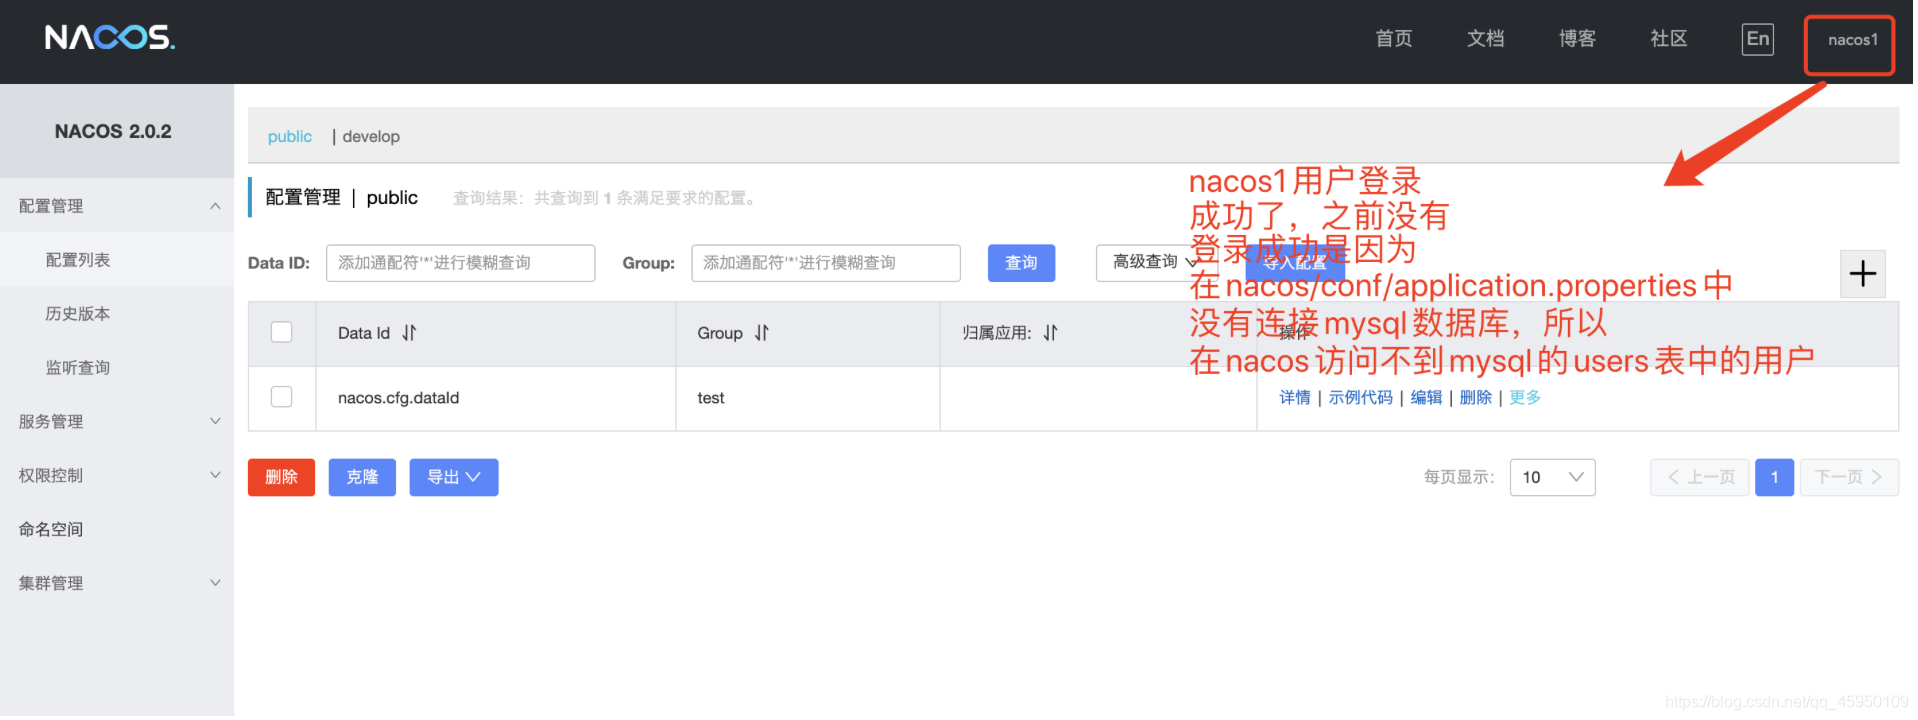Click the 查询 search button
The image size is (1918, 720).
coord(1021,263)
